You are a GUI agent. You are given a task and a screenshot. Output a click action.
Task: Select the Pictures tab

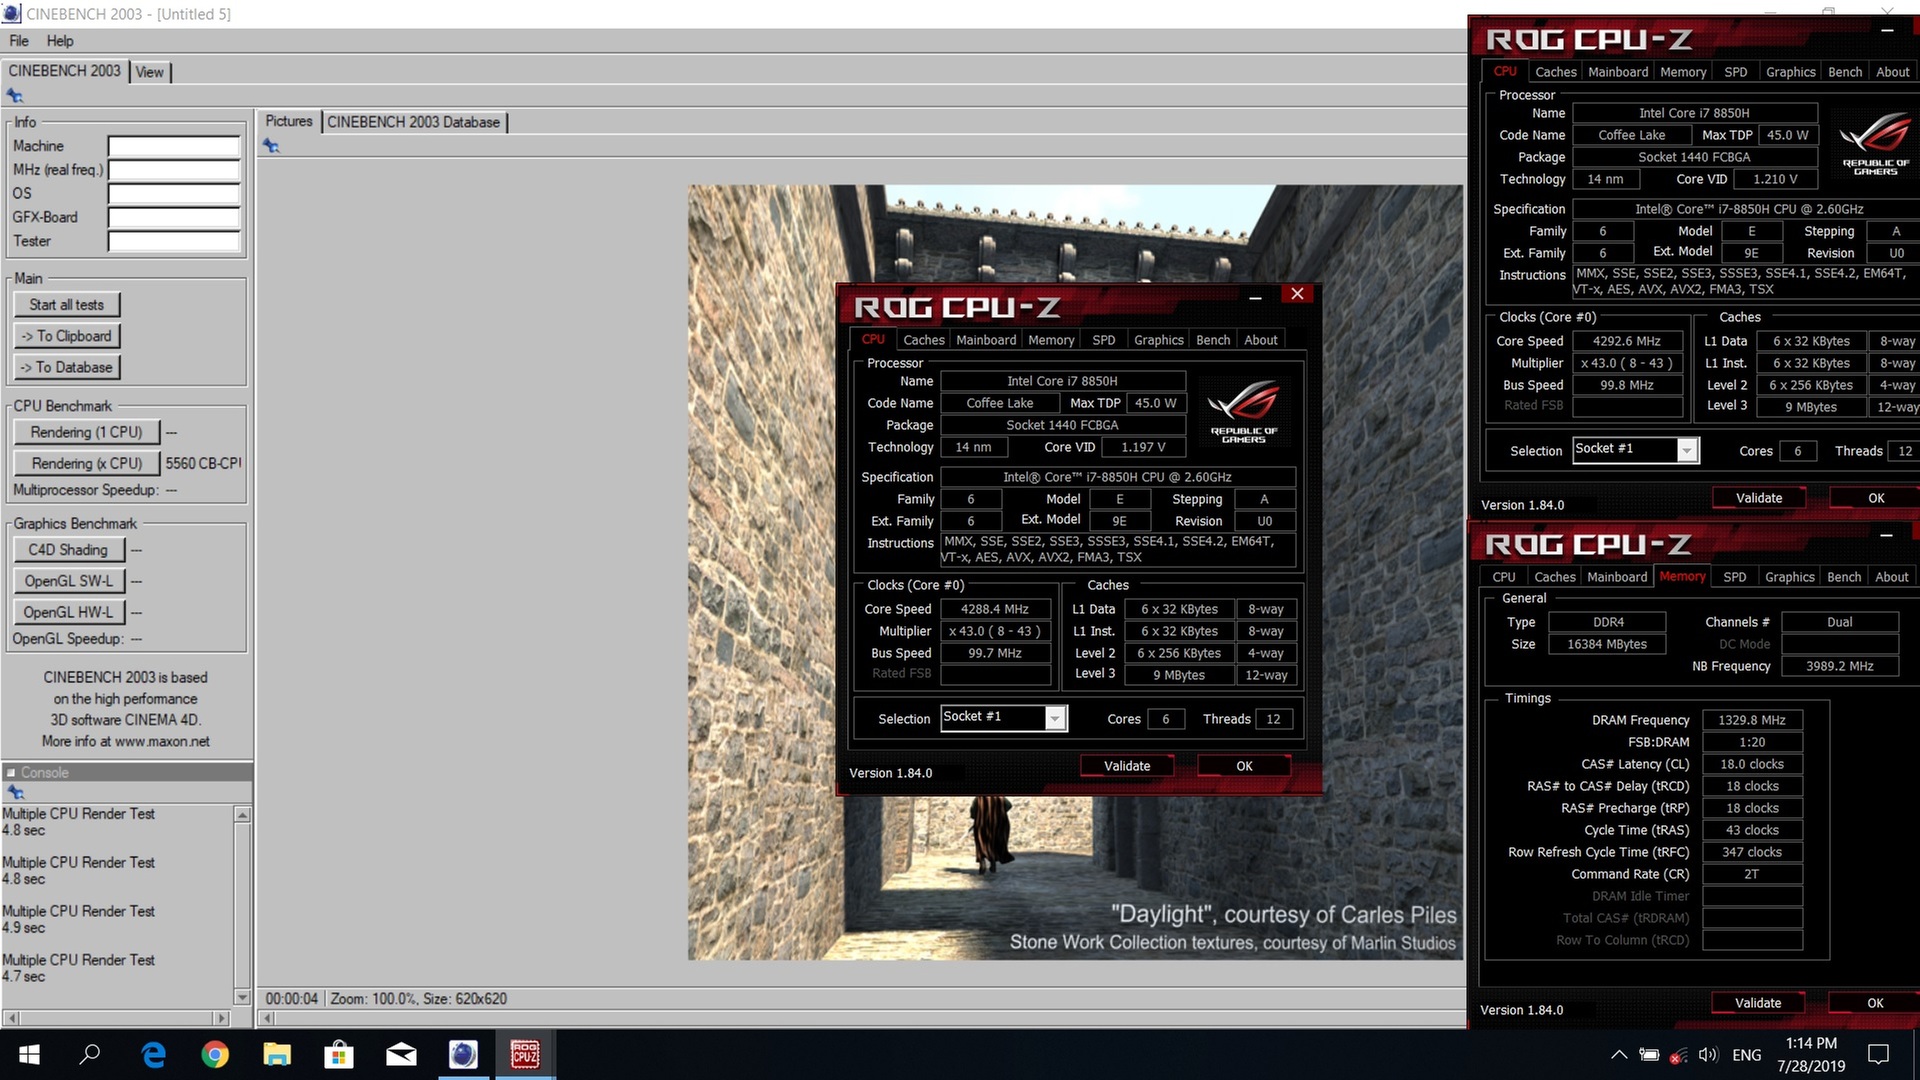[x=289, y=121]
